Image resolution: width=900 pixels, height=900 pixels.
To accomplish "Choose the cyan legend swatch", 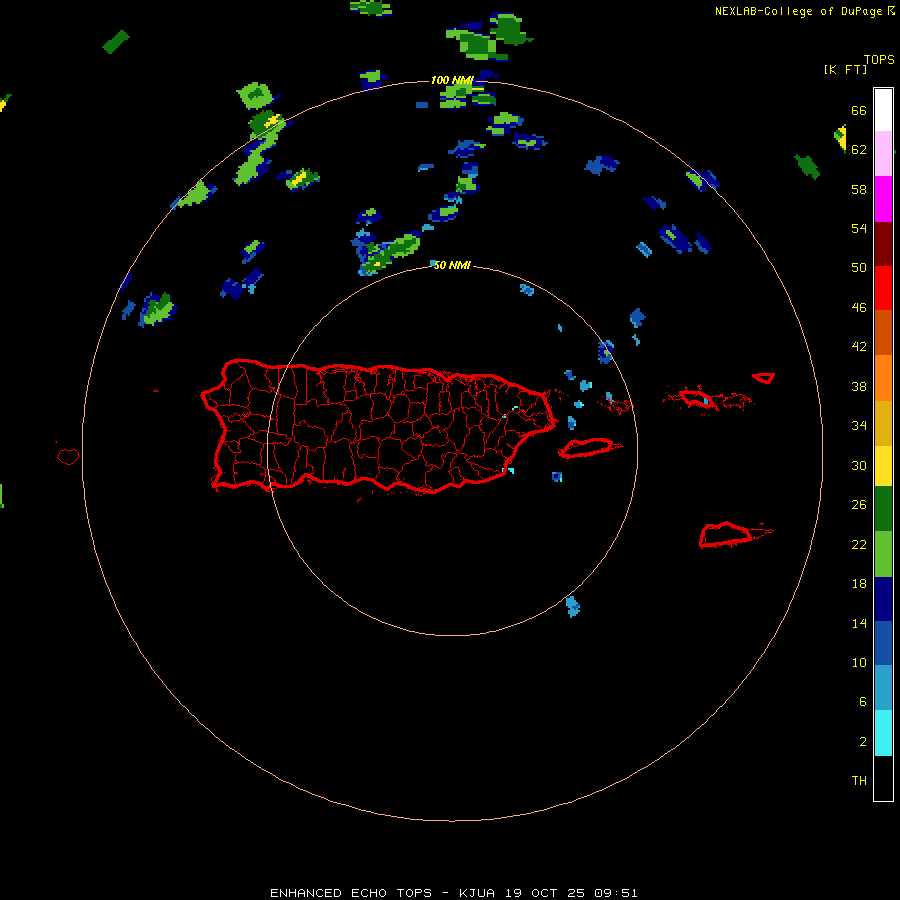I will pyautogui.click(x=883, y=733).
